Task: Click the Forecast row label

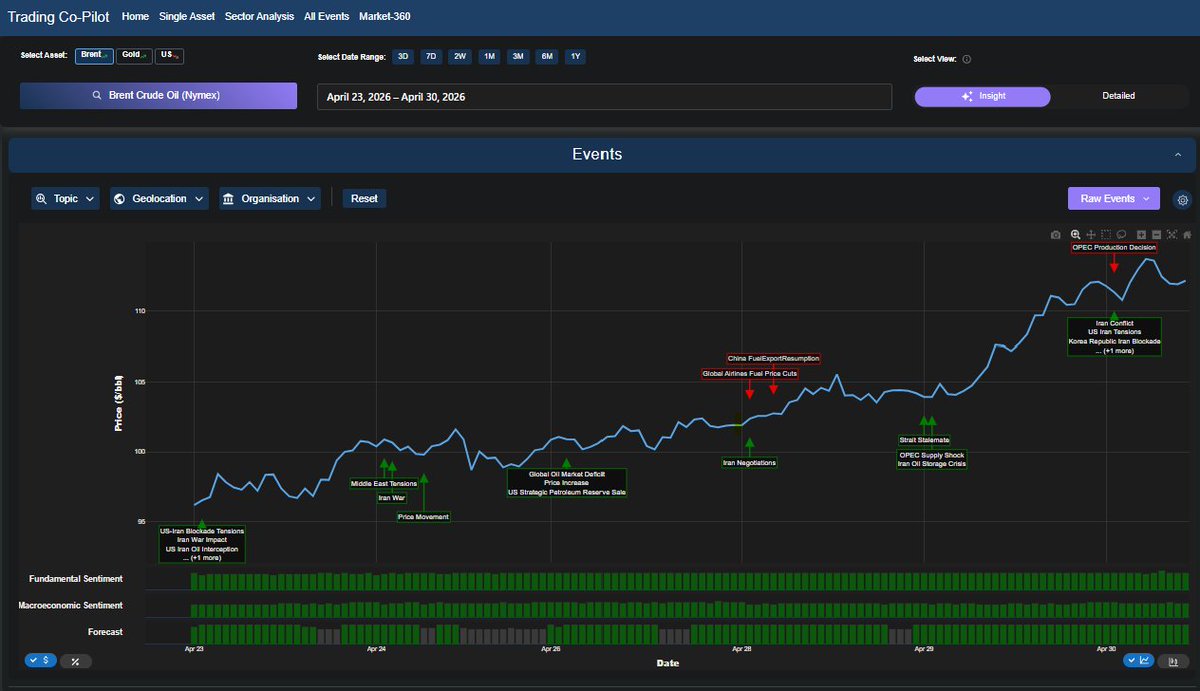Action: [105, 632]
